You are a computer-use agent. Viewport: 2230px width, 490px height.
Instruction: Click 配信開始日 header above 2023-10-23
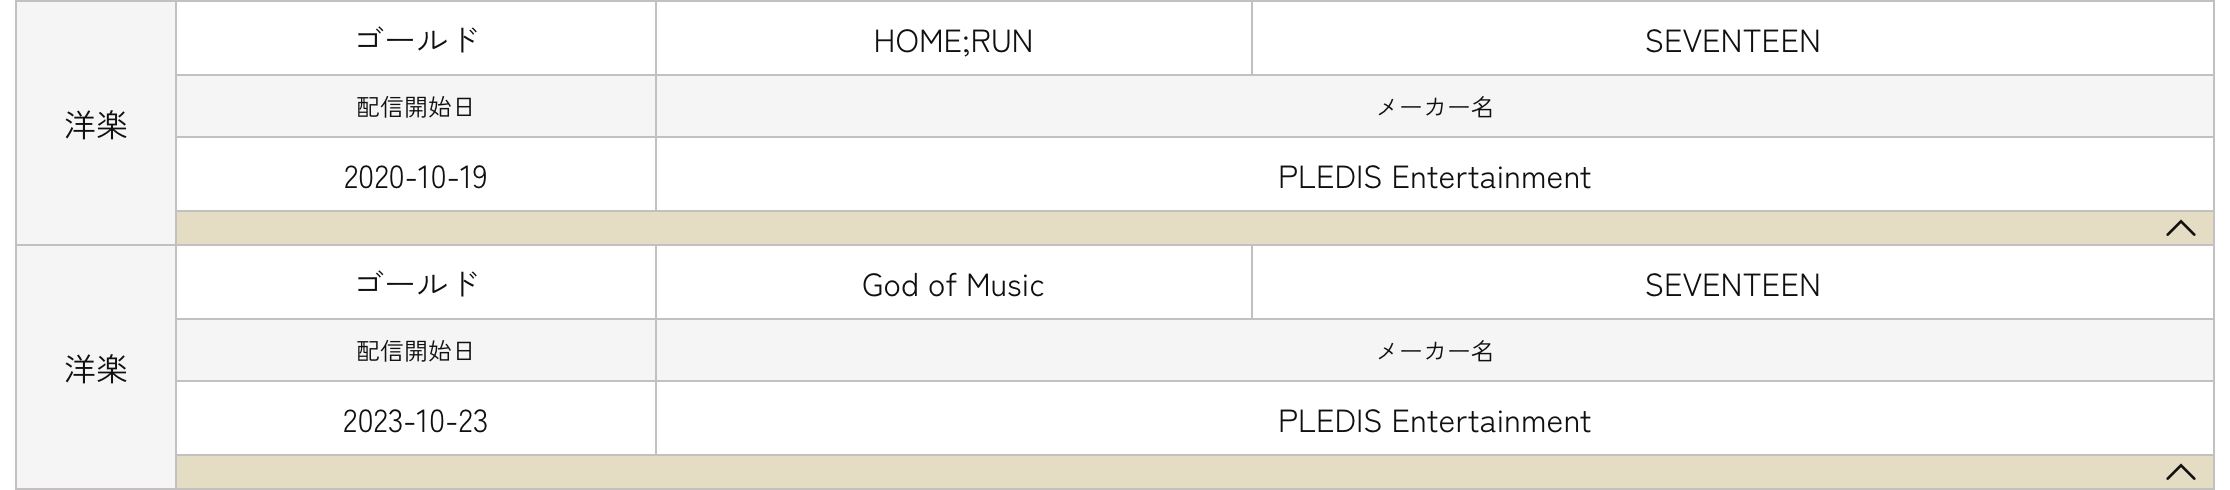point(416,351)
